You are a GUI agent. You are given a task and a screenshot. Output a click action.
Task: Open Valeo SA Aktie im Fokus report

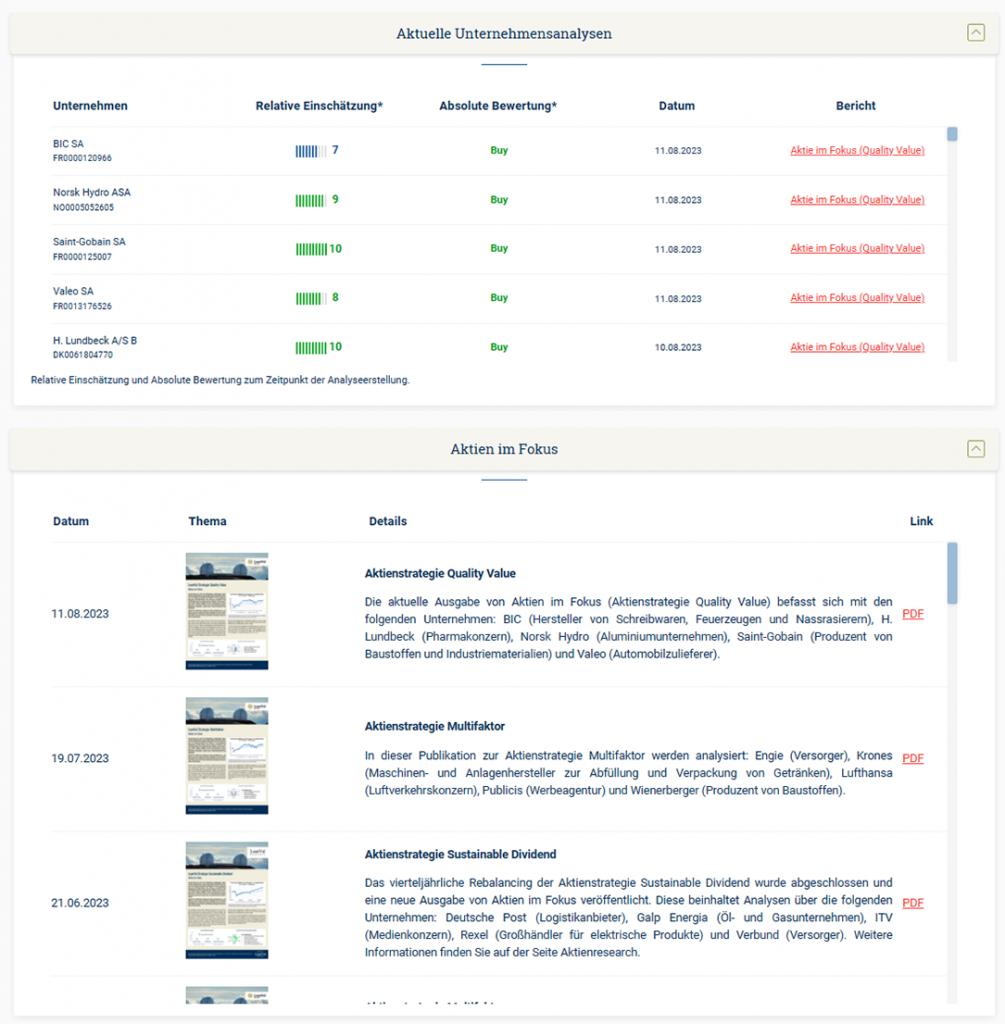pyautogui.click(x=857, y=297)
